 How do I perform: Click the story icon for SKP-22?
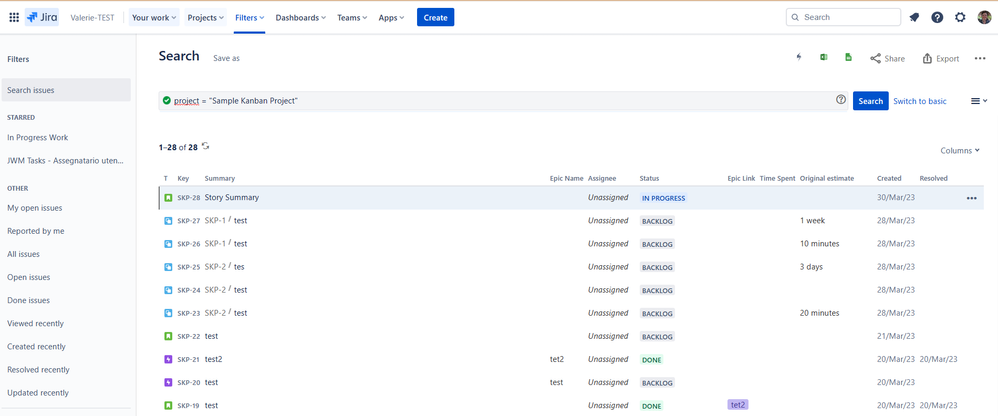(168, 336)
